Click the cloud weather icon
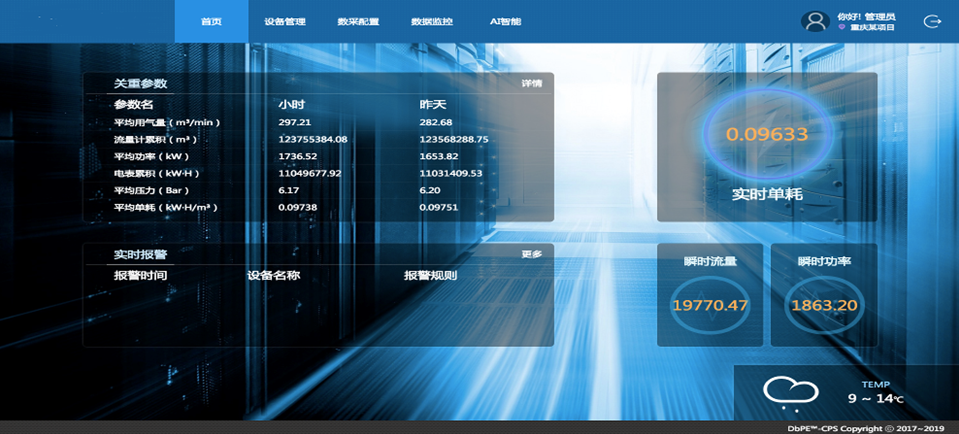959x434 pixels. click(x=785, y=393)
